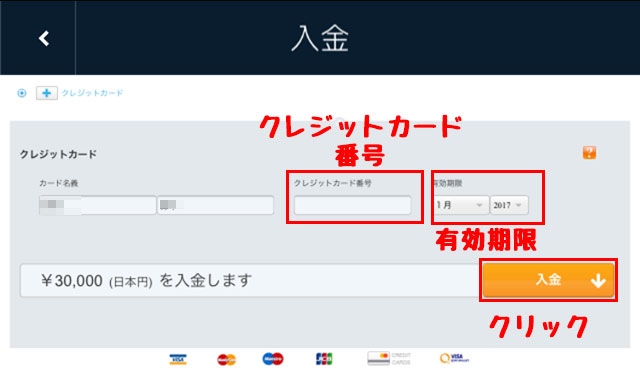The height and width of the screenshot is (391, 640).
Task: Open the クレジットカード link at top
Action: click(92, 93)
